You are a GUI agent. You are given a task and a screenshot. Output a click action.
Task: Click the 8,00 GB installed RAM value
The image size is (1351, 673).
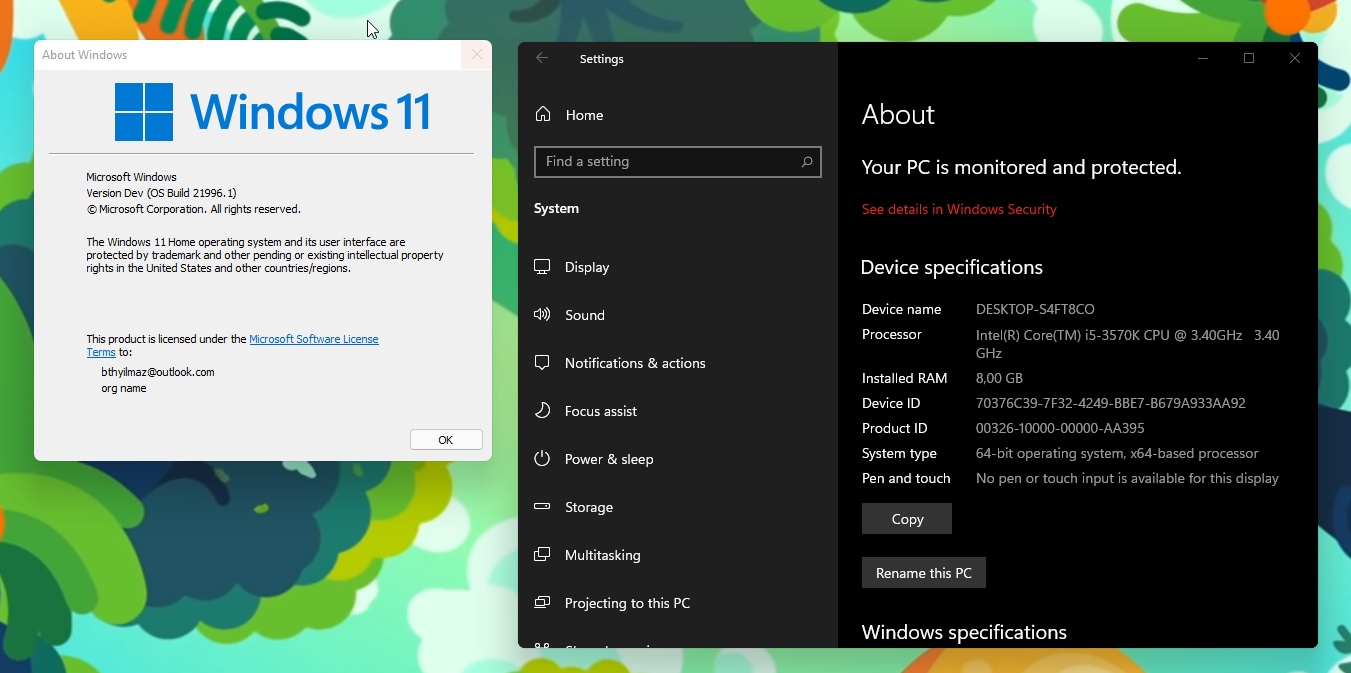click(999, 378)
